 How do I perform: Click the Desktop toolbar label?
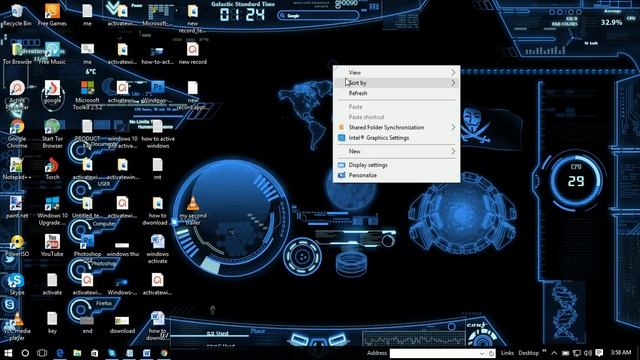coord(529,353)
